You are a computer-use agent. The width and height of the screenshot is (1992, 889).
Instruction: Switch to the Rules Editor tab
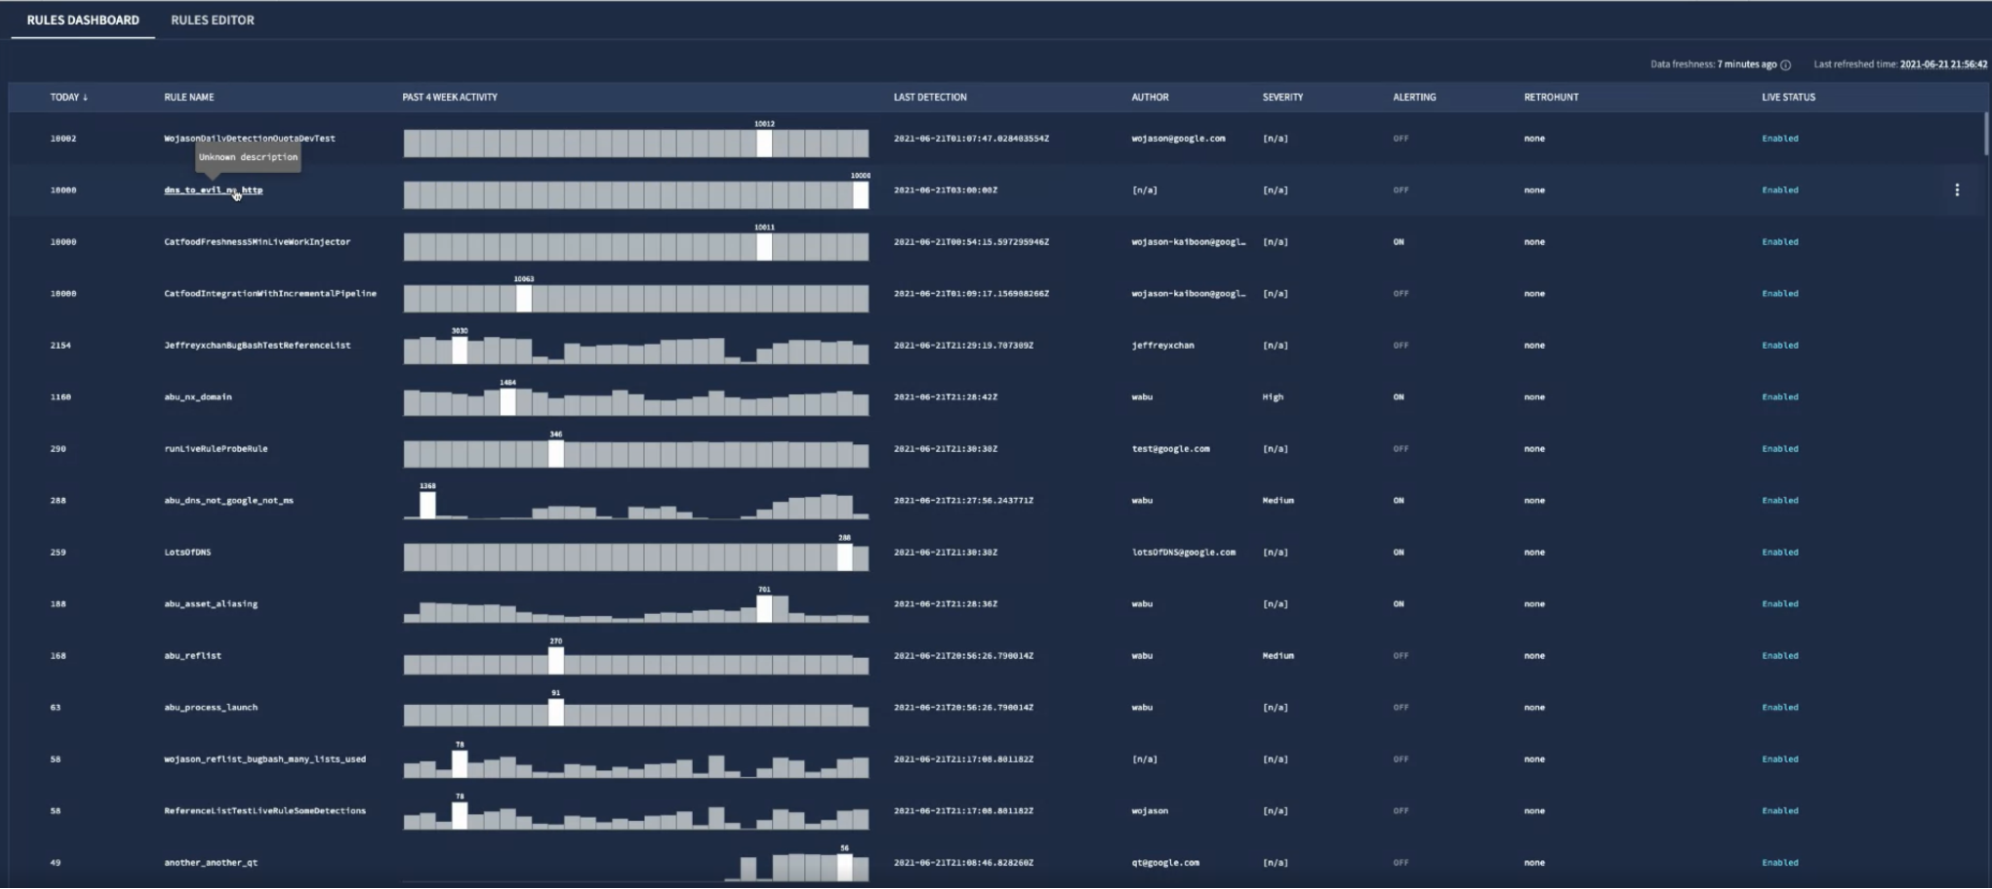coord(212,20)
